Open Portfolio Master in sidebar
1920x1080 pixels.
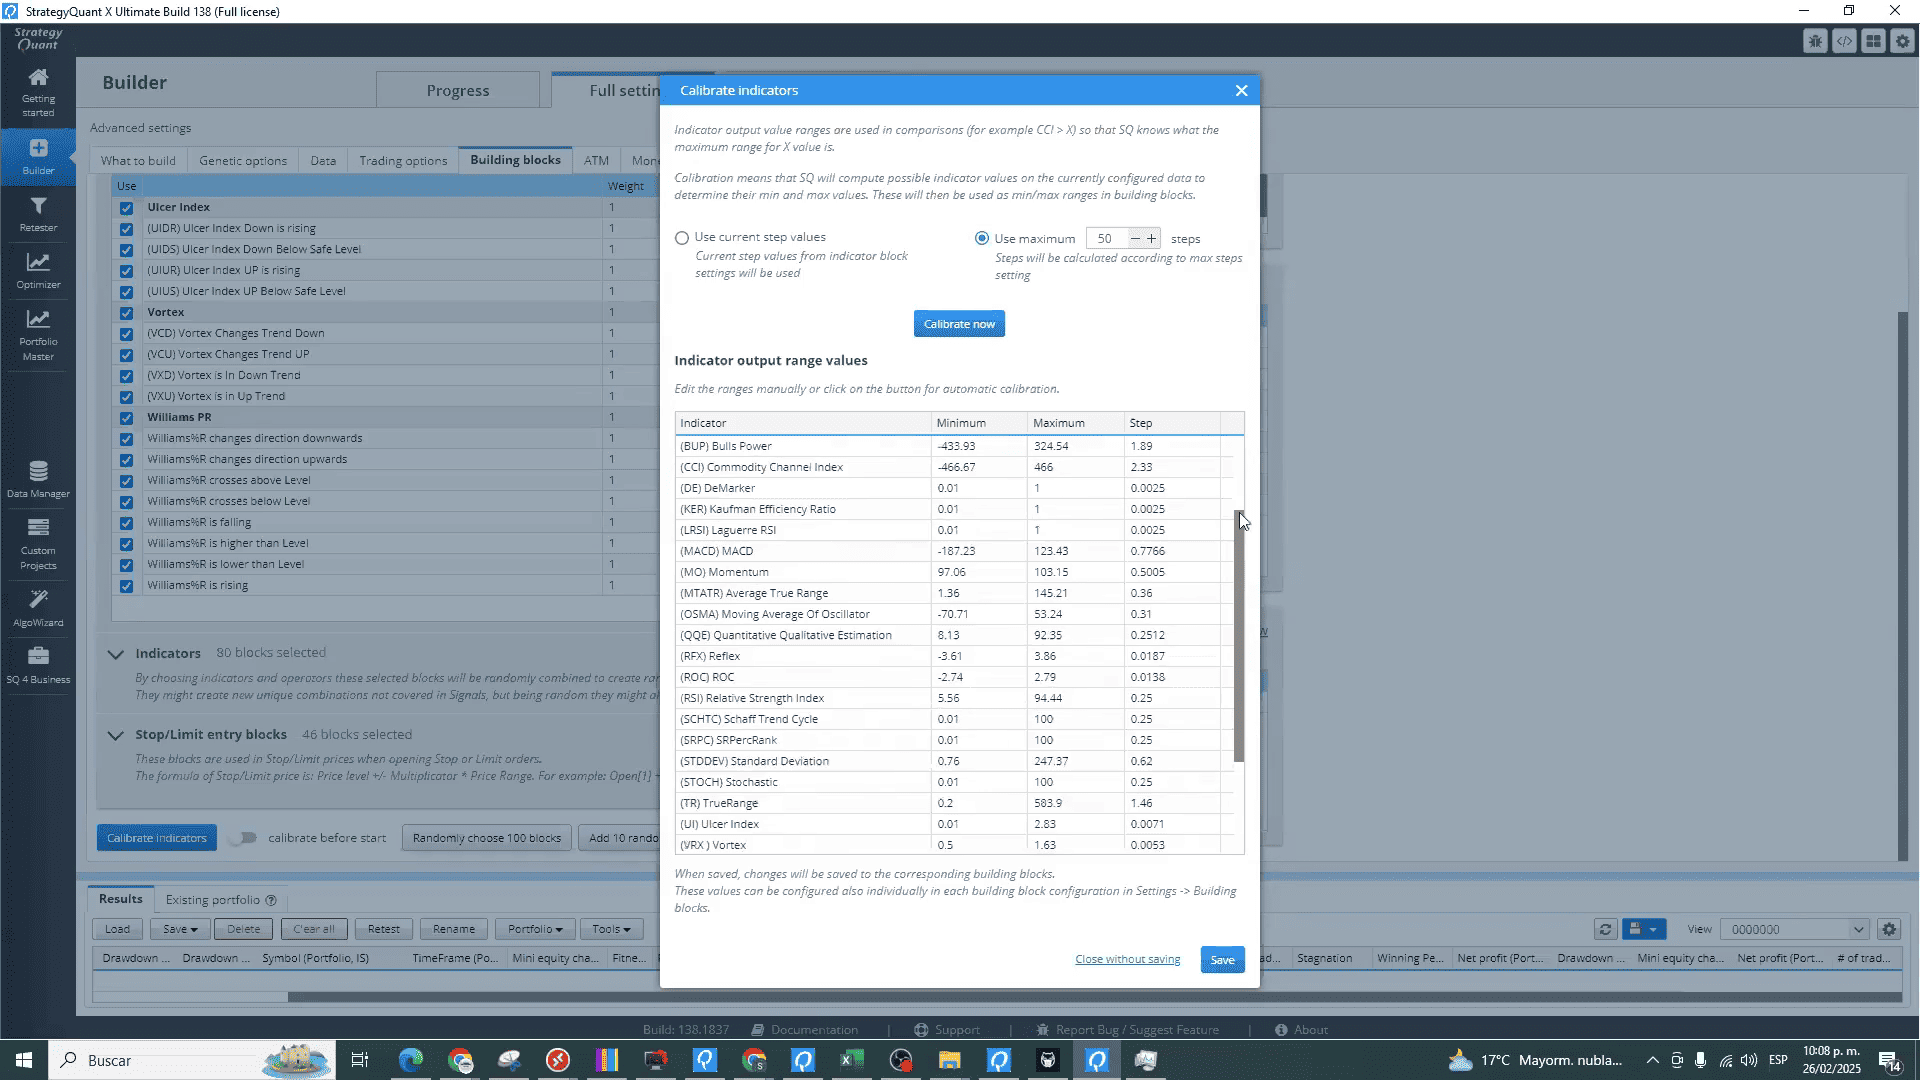(38, 333)
